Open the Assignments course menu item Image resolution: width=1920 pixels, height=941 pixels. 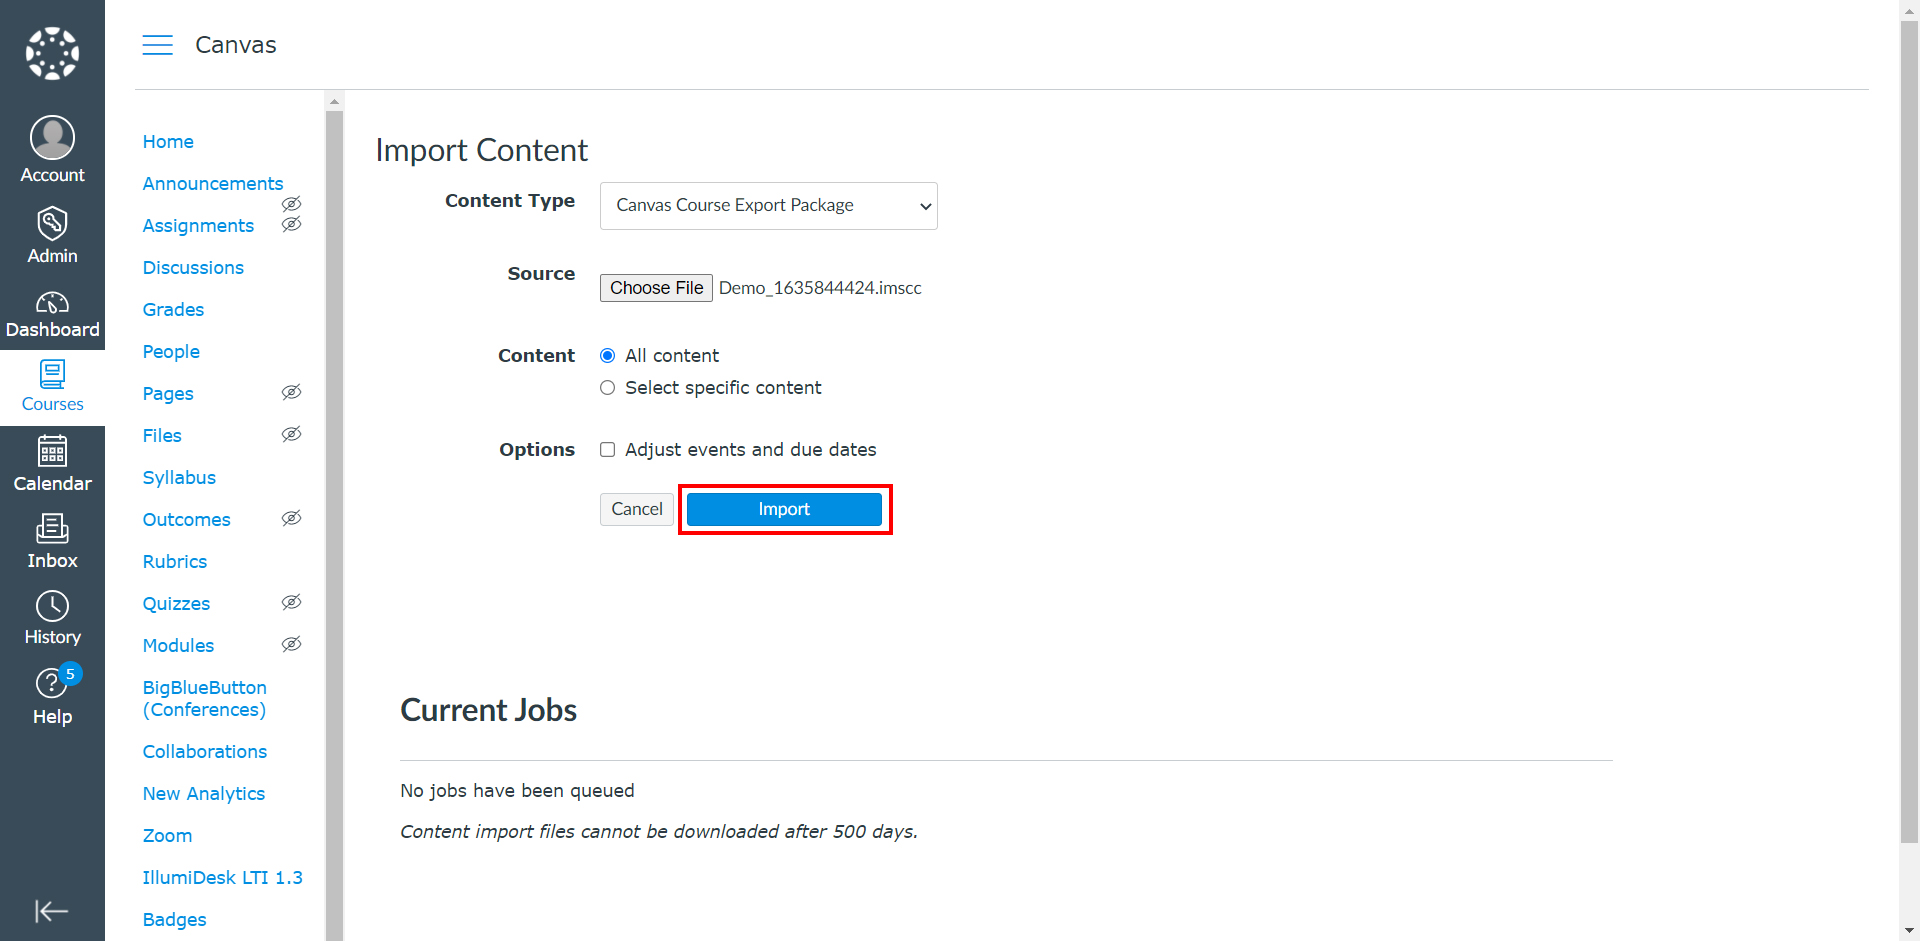tap(198, 226)
